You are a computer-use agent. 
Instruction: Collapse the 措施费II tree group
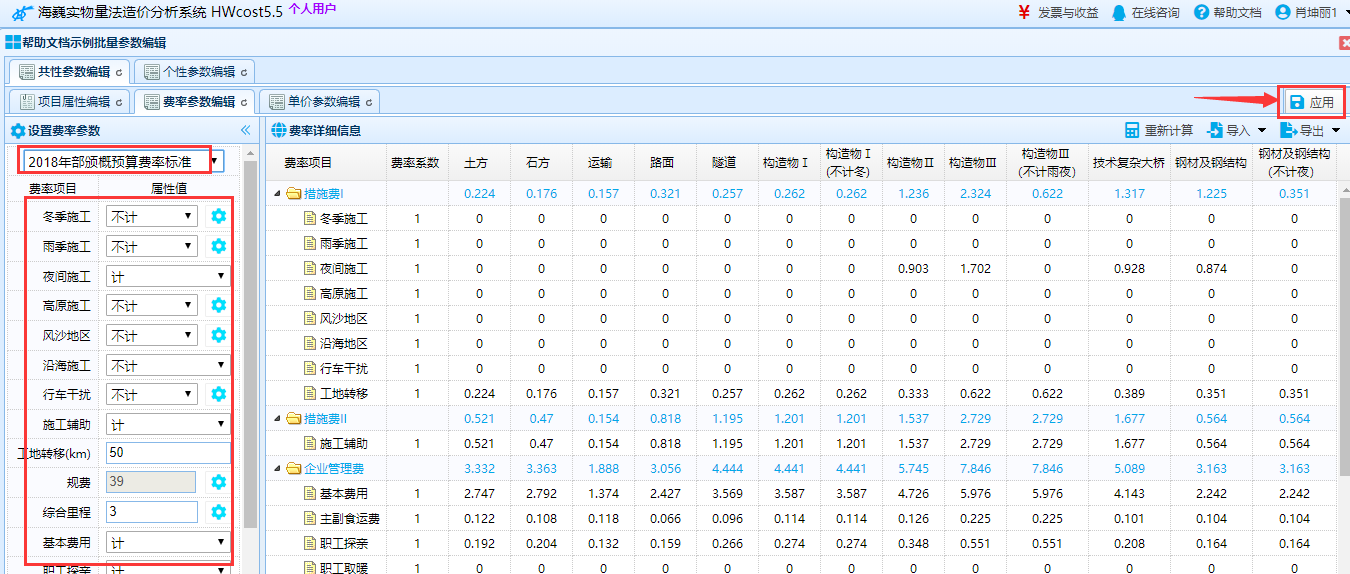278,418
